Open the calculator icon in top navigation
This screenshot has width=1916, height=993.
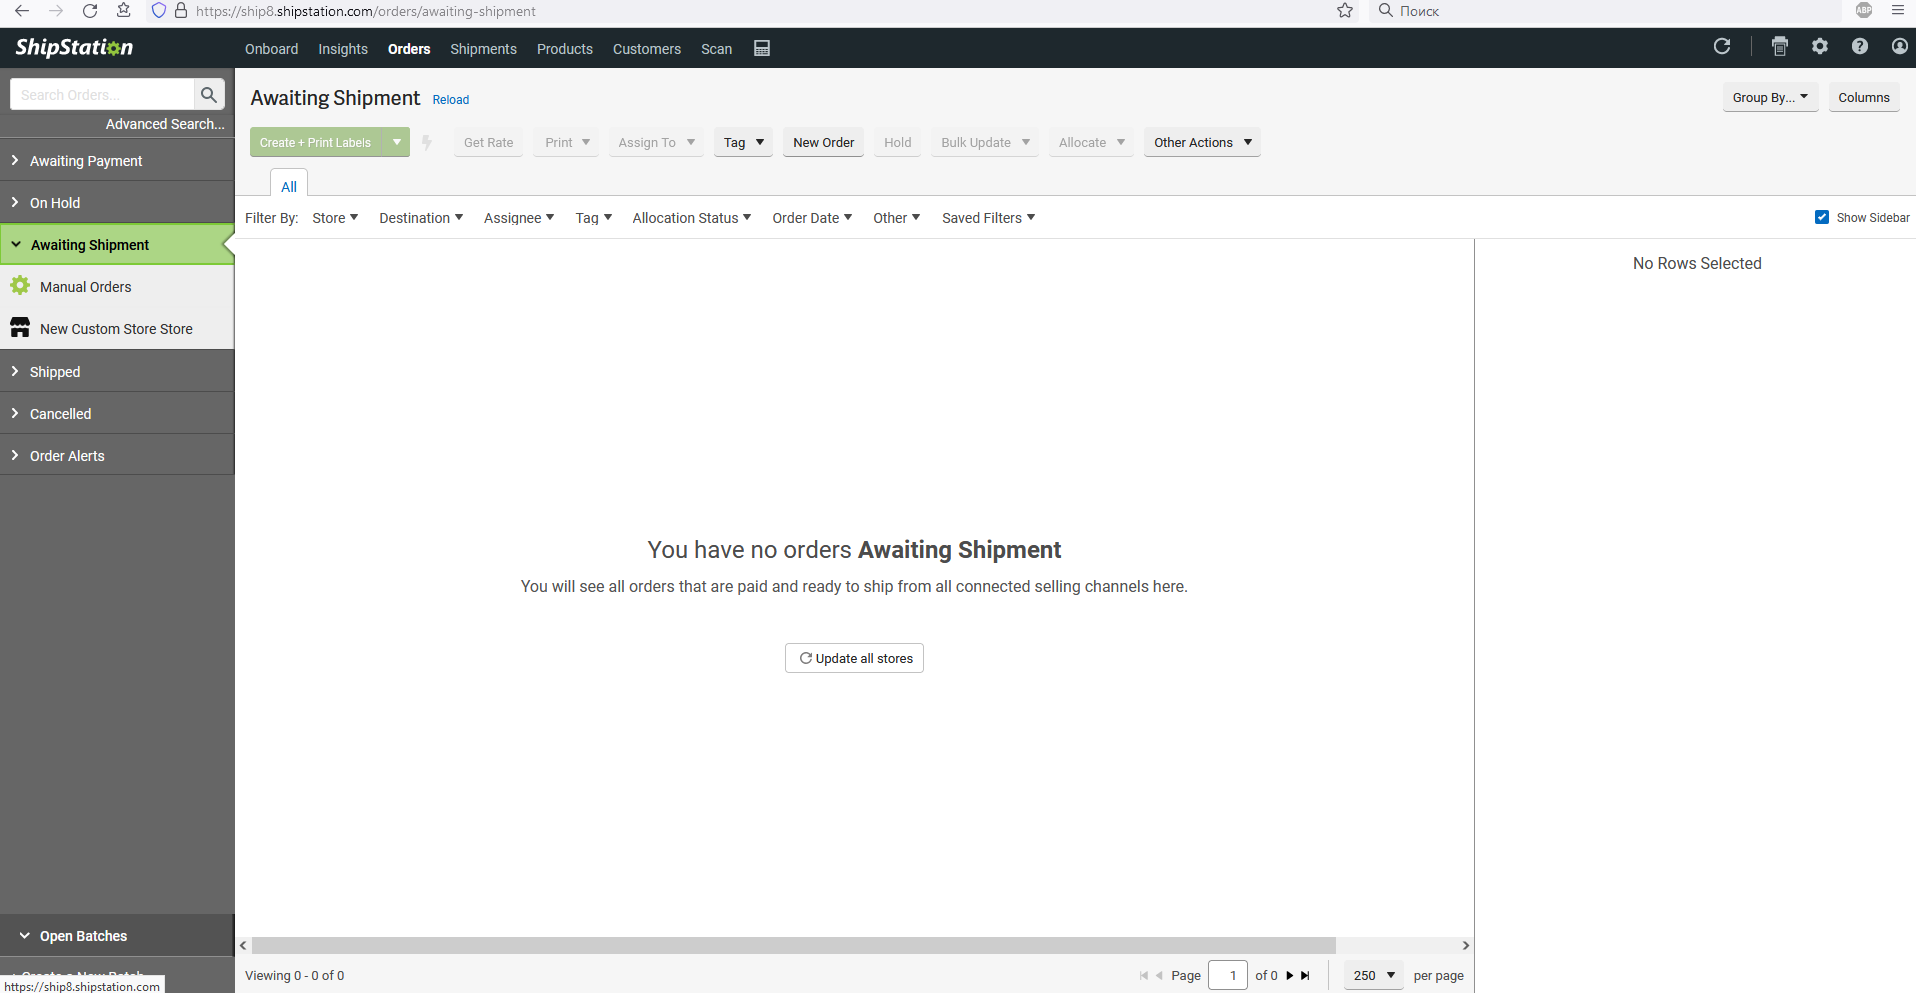tap(762, 48)
